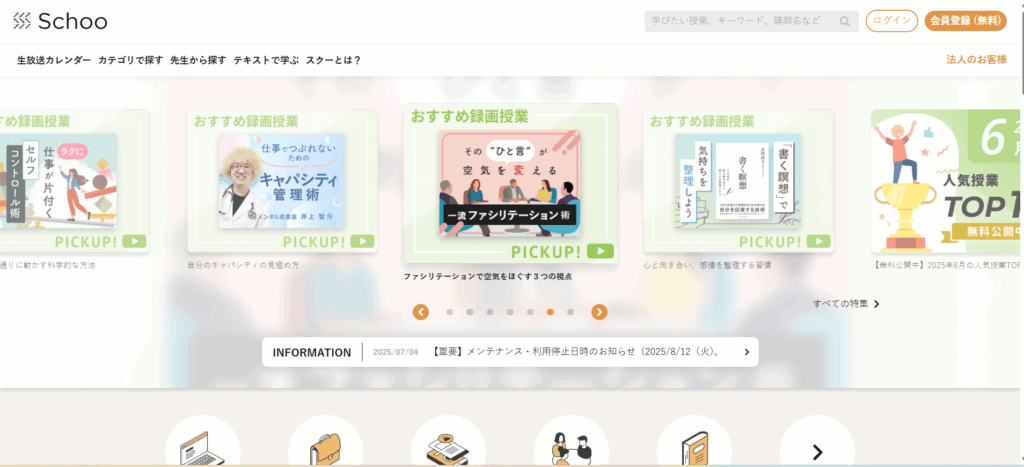The width and height of the screenshot is (1024, 467).
Task: Show more categories with right chevron circle
Action: click(817, 442)
